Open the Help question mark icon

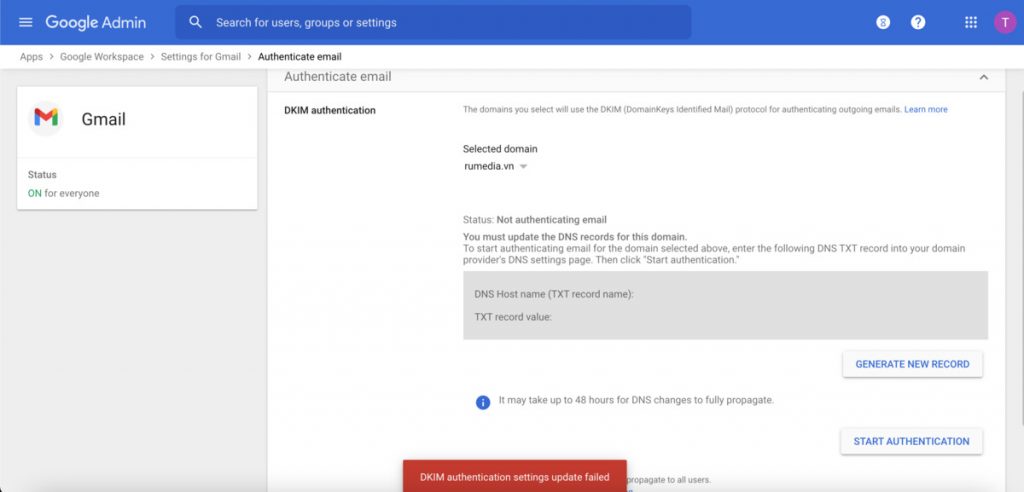pos(918,22)
